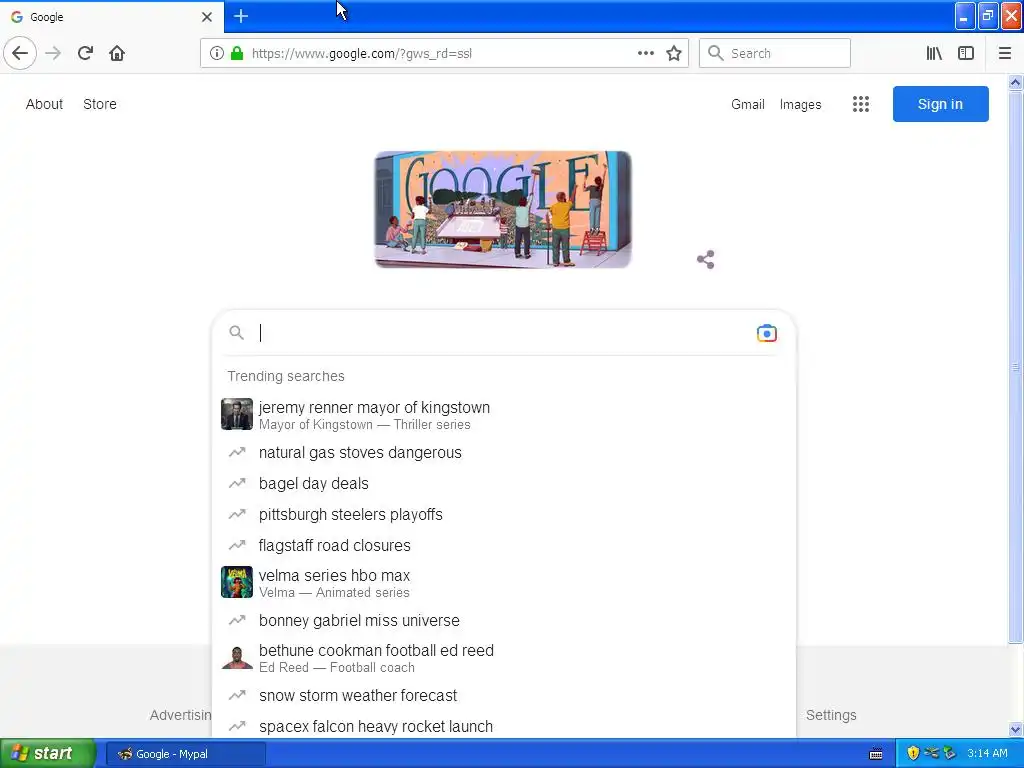Viewport: 1024px width, 768px height.
Task: Reload the current page
Action: [x=85, y=53]
